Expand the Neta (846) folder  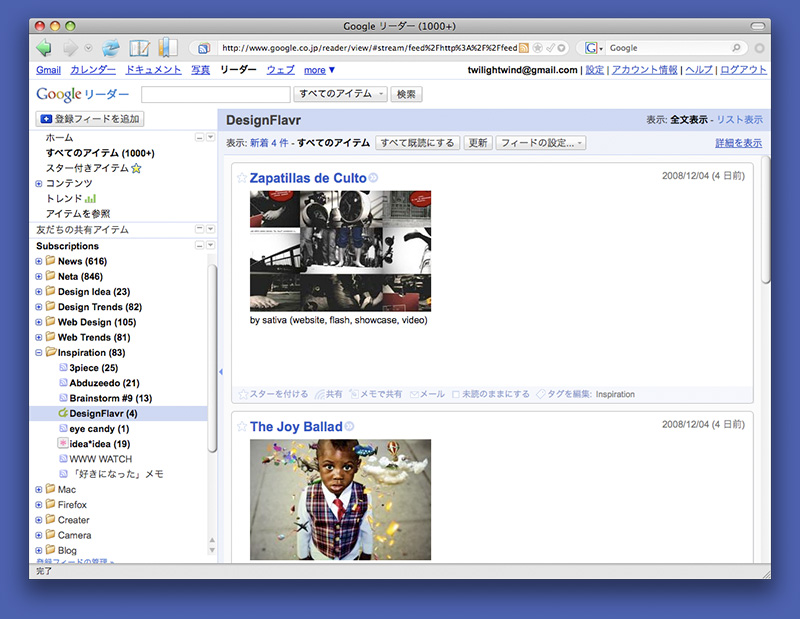pos(38,277)
